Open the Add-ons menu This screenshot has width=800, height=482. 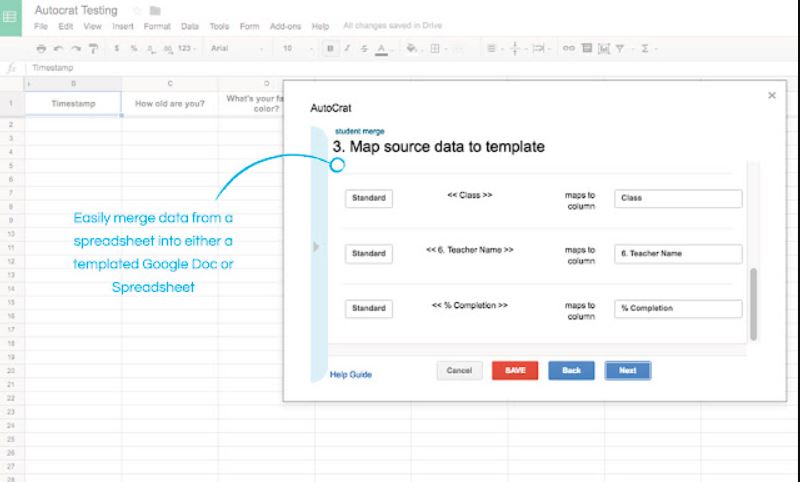[x=285, y=26]
